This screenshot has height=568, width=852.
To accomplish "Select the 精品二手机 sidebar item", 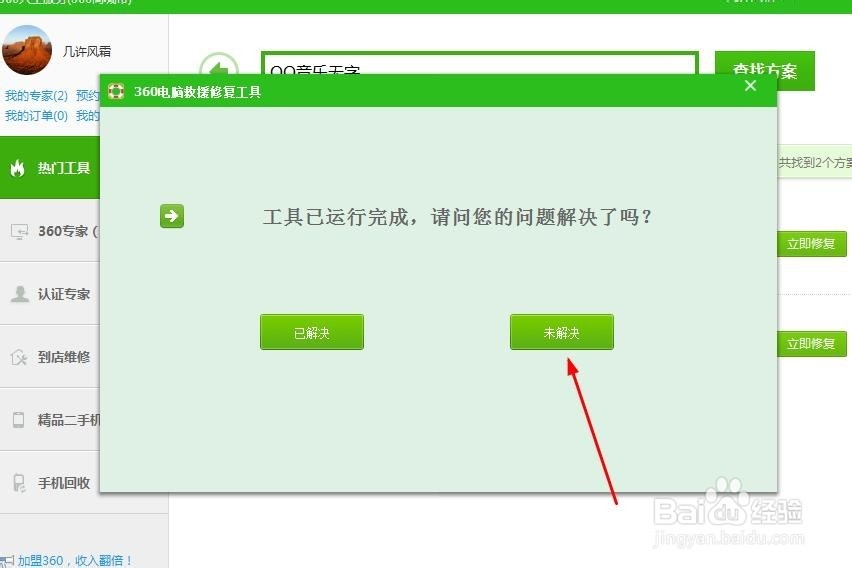I will pos(50,420).
